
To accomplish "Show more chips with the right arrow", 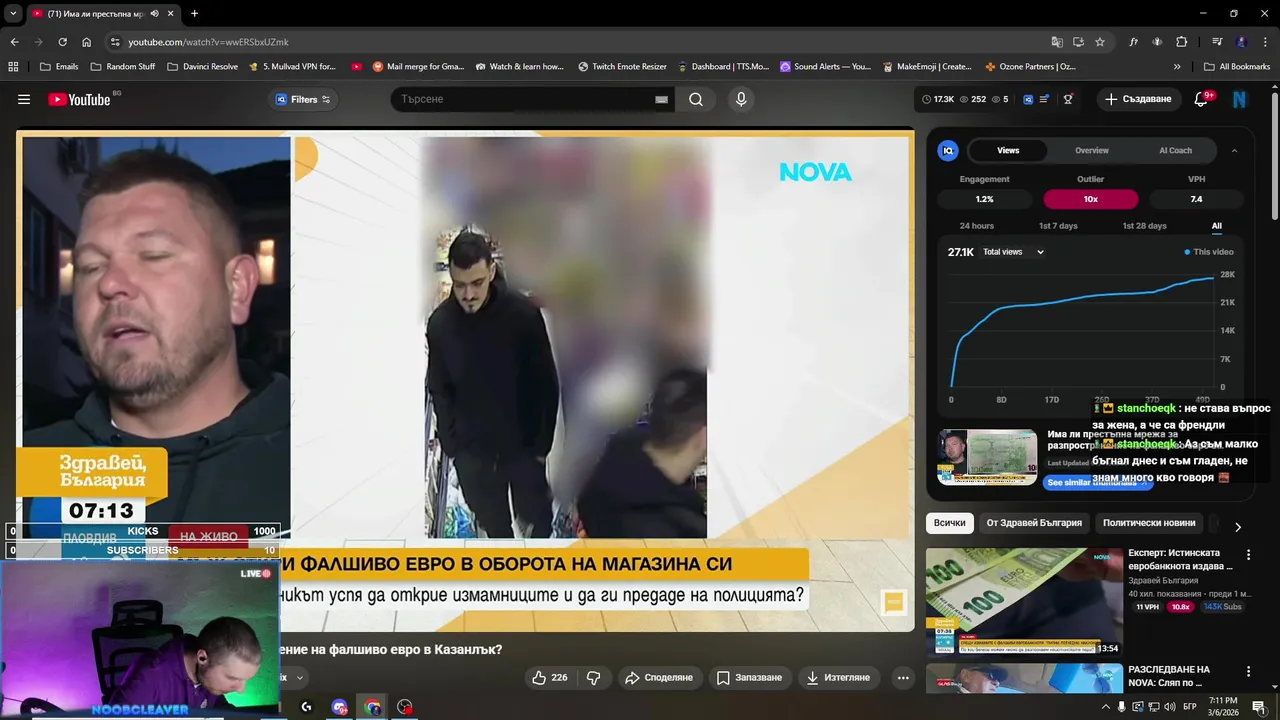I will coord(1237,526).
